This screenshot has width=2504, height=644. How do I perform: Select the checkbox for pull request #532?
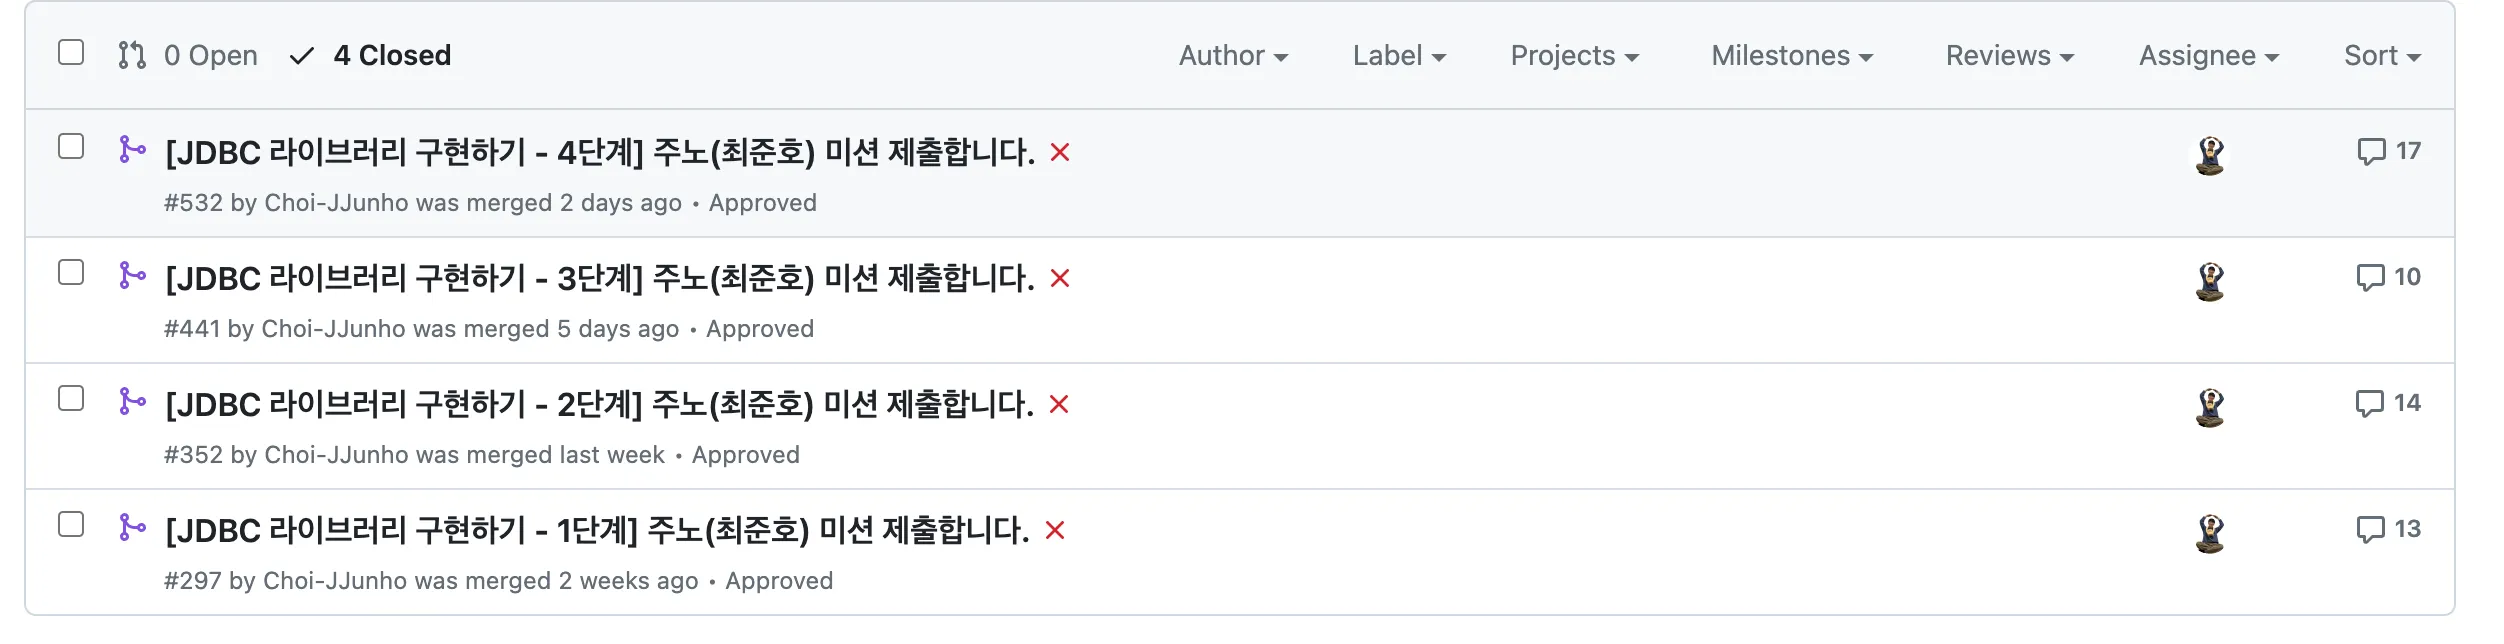[x=71, y=147]
